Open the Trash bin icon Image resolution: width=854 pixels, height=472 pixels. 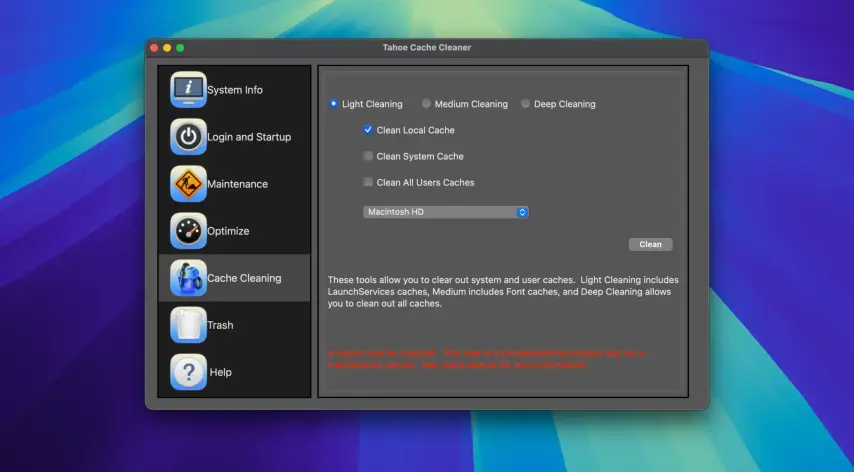[188, 325]
